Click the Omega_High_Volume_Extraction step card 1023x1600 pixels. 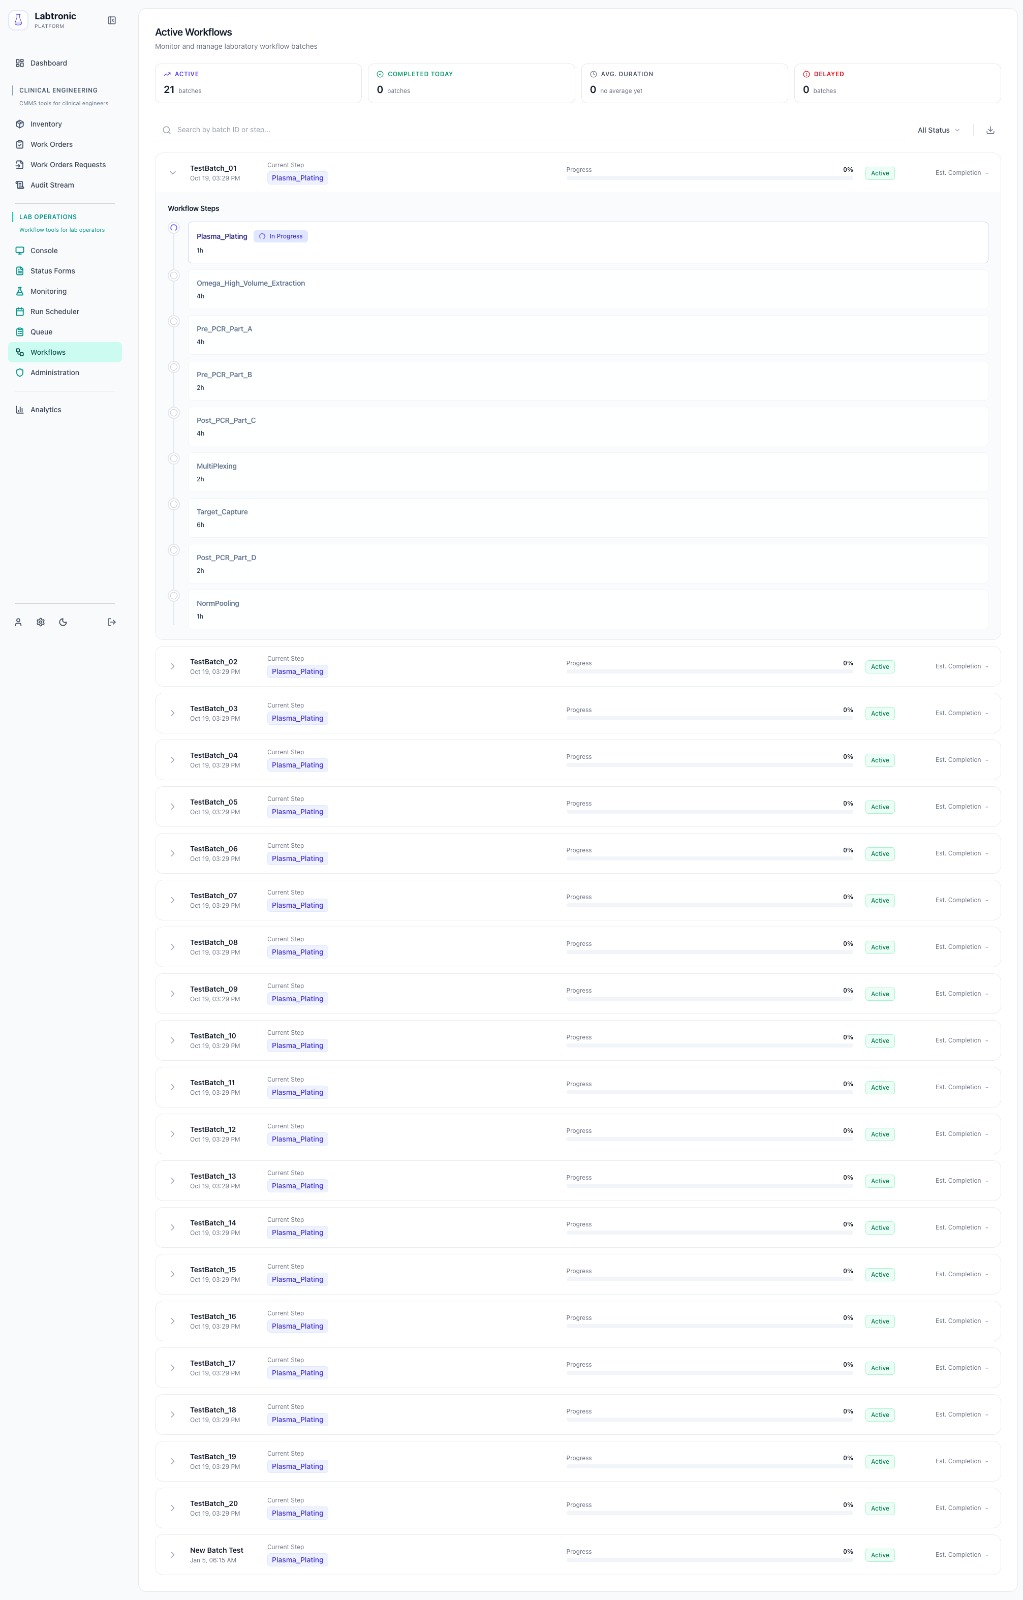point(588,290)
